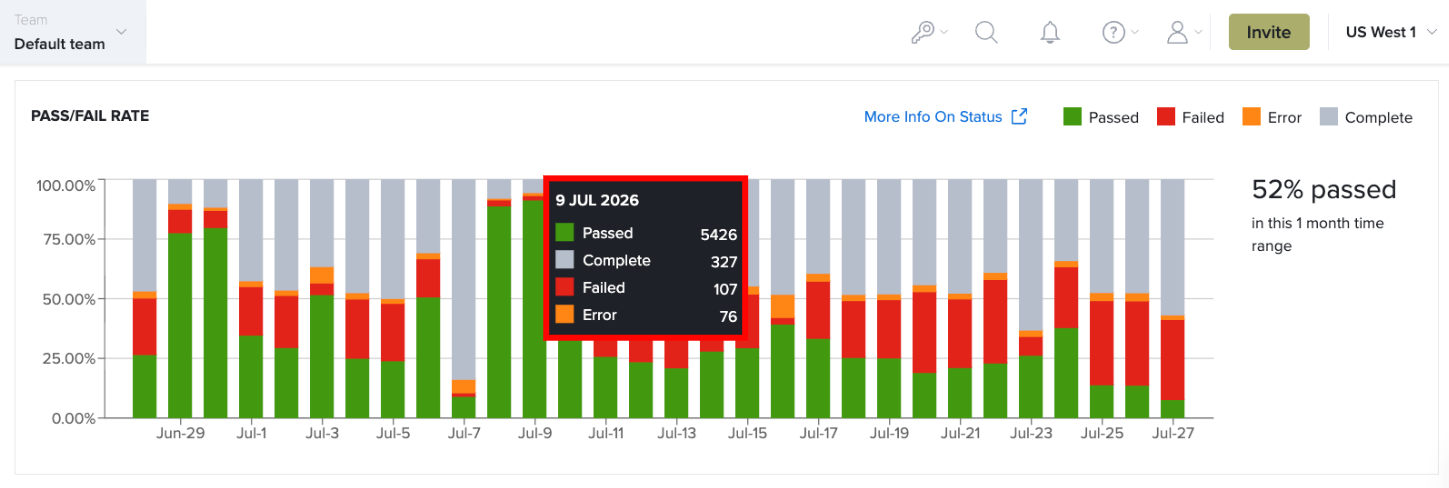Open the access key icon menu
The image size is (1449, 488).
(x=929, y=32)
